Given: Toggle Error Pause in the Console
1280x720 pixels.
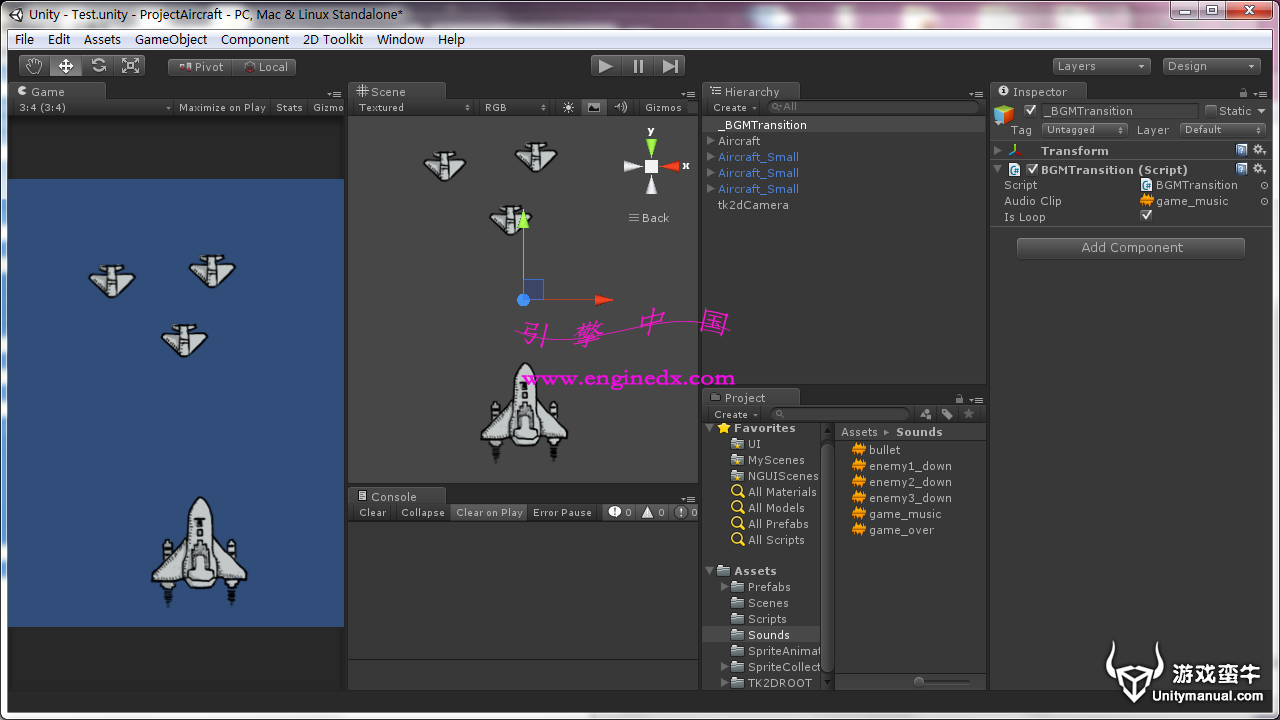Looking at the screenshot, I should (x=562, y=512).
